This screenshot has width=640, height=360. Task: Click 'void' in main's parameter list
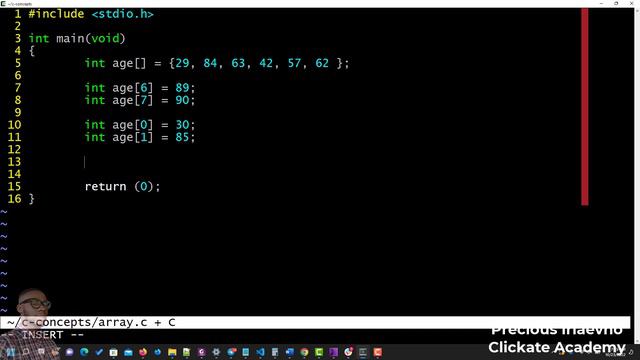(x=105, y=39)
